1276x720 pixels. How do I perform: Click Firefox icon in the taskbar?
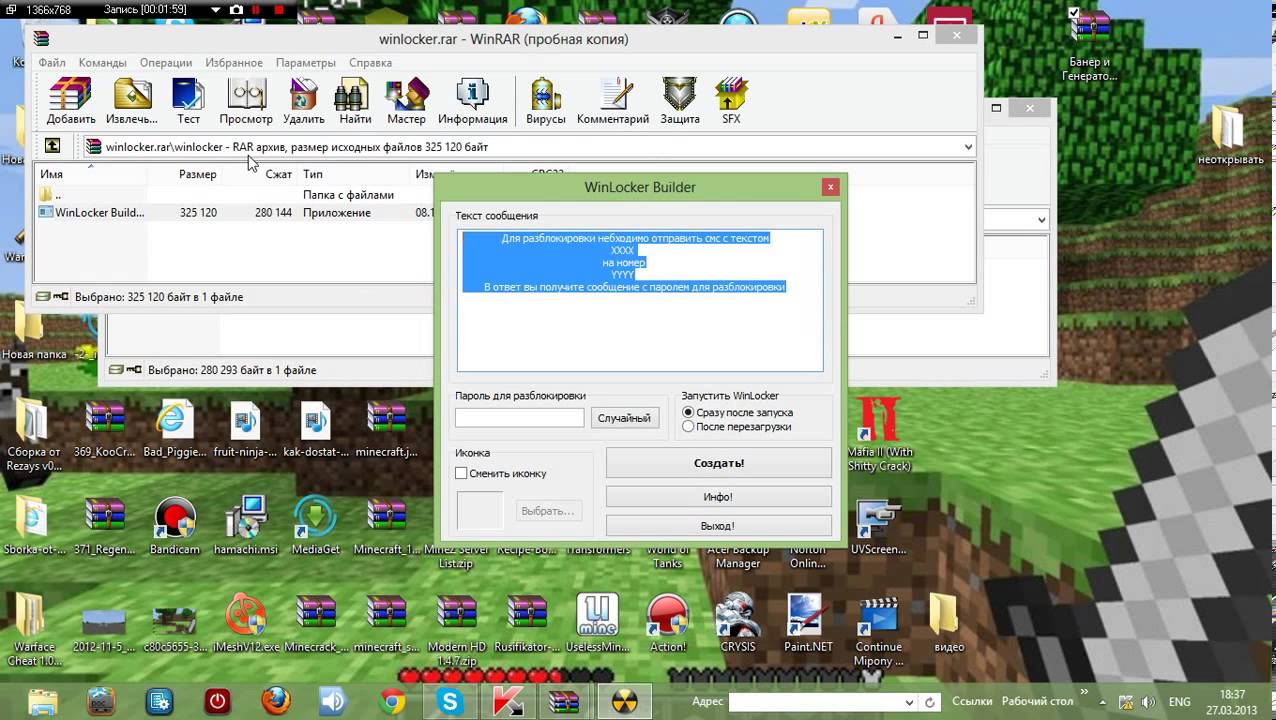[276, 701]
